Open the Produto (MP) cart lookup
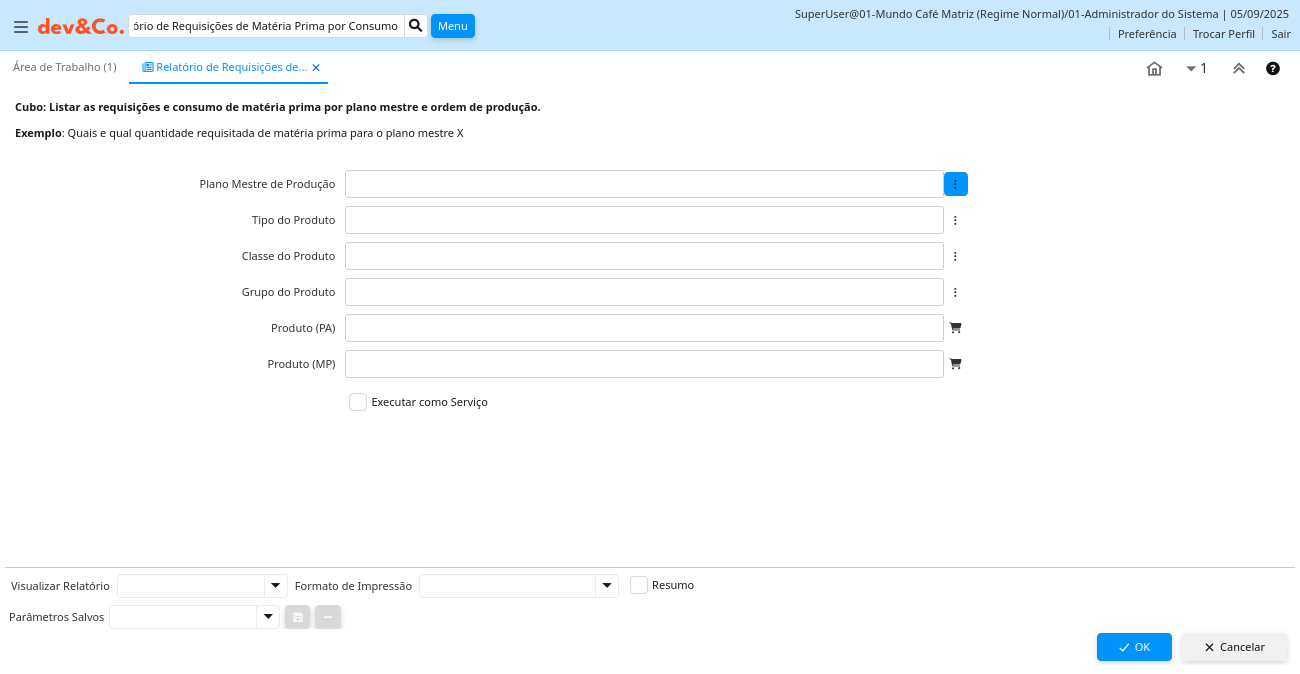The image size is (1300, 674). pos(955,364)
